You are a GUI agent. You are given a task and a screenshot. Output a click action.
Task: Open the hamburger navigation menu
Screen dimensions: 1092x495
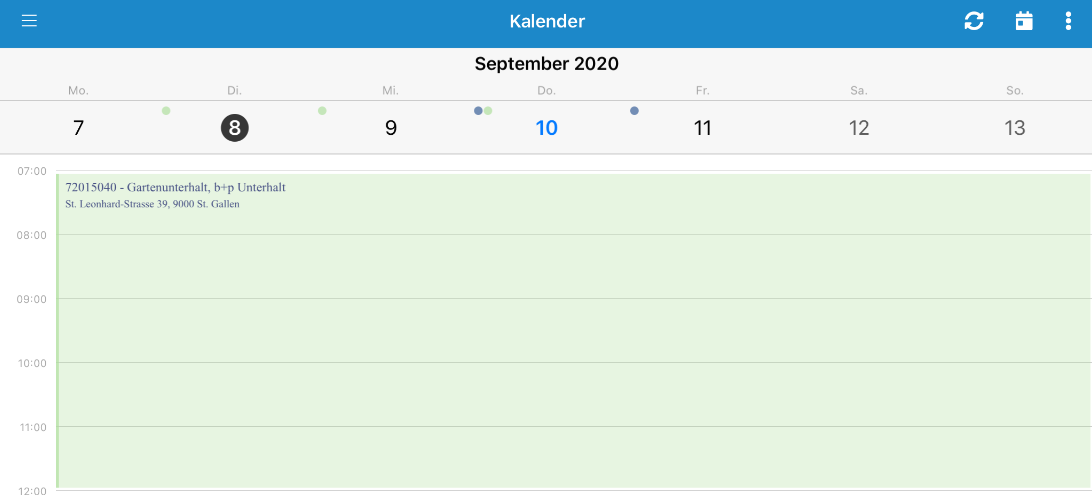pyautogui.click(x=29, y=21)
